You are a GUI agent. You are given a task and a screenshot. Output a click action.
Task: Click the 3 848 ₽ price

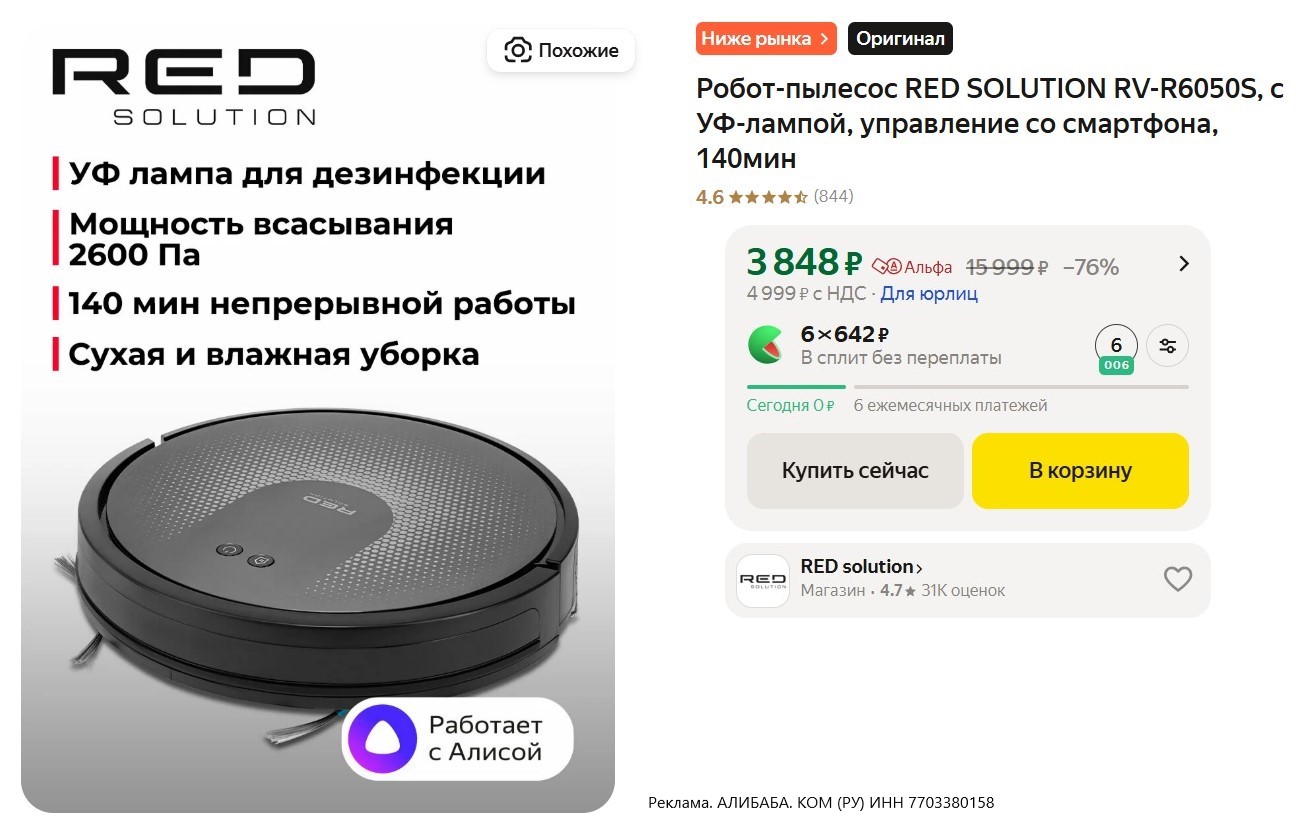tap(804, 262)
